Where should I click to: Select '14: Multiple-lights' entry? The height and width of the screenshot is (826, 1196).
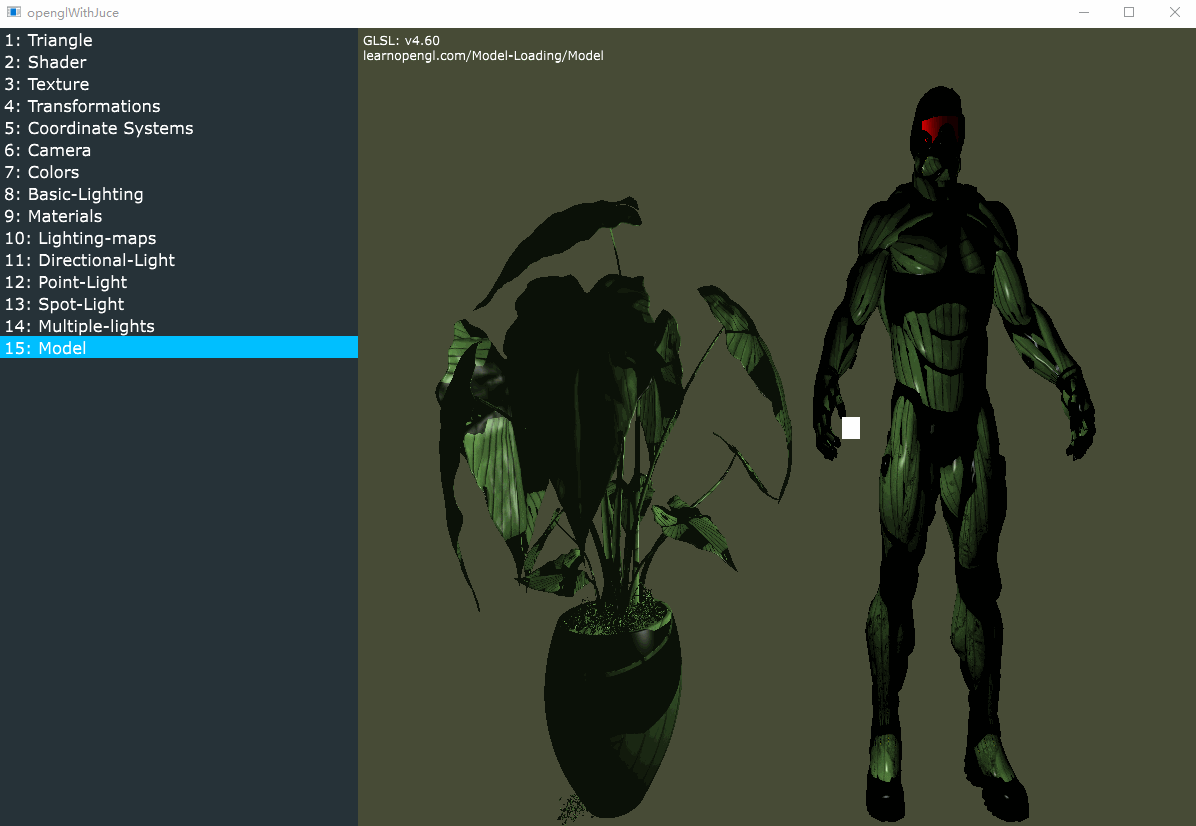(178, 326)
